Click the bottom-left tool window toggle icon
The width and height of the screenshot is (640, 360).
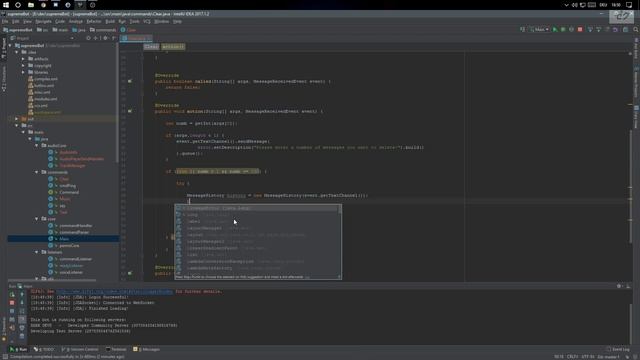[x=4, y=356]
